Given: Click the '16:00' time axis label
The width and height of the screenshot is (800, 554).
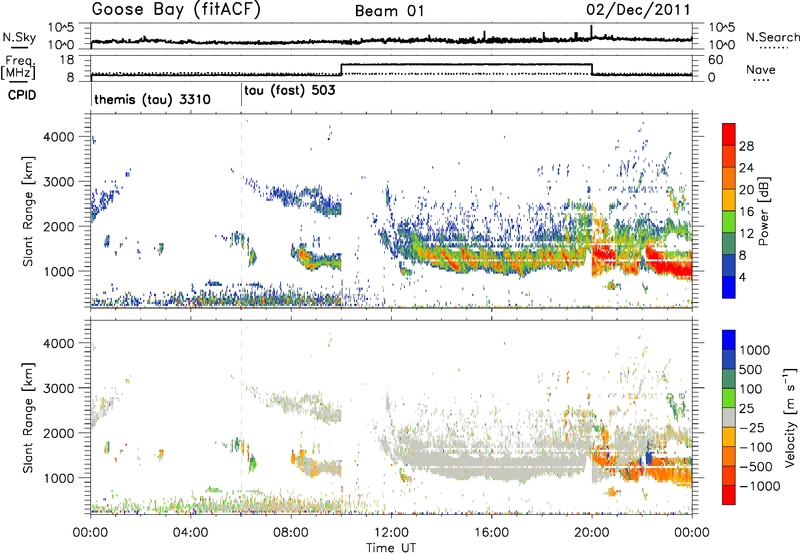Looking at the screenshot, I should (x=491, y=533).
